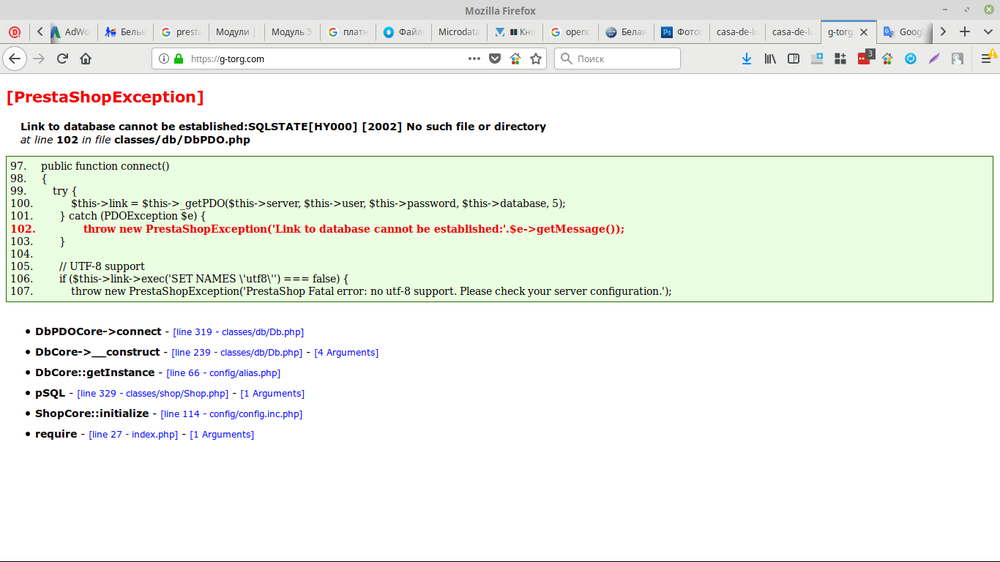Bookmark this page with the star
This screenshot has height=562, width=1000.
(x=536, y=59)
